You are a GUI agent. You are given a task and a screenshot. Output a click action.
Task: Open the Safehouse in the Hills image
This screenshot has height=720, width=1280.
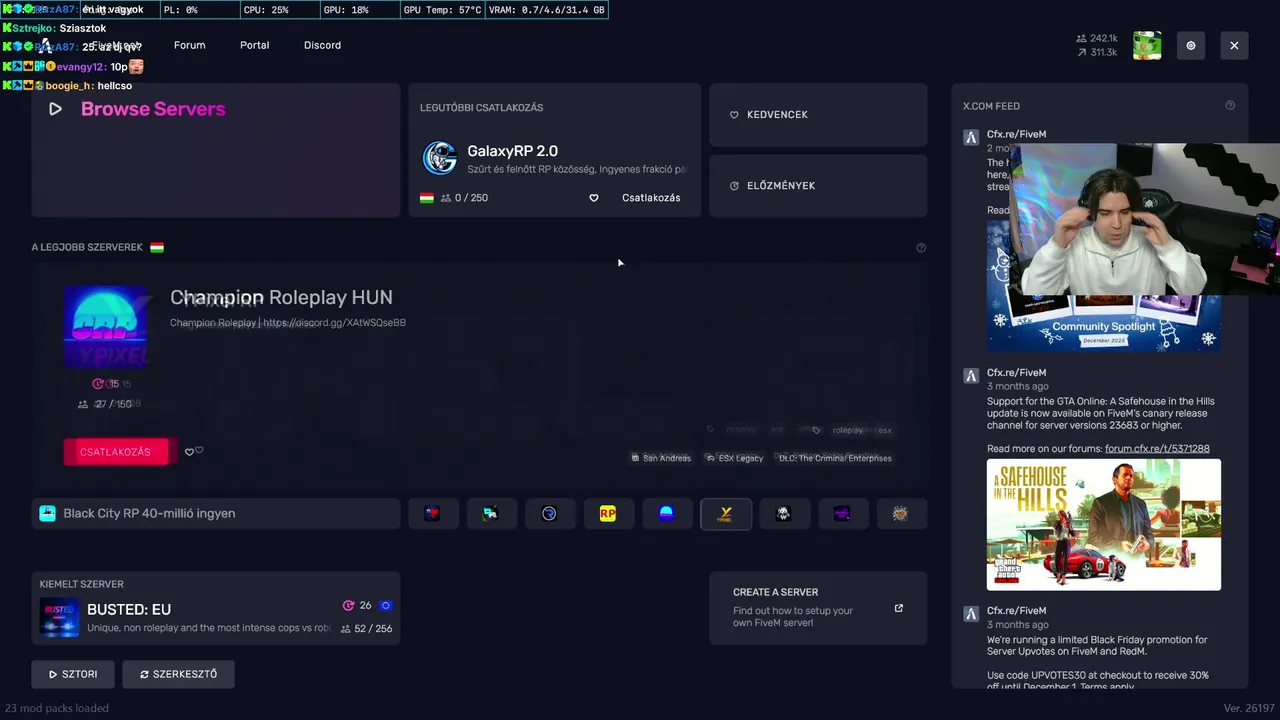tap(1104, 525)
